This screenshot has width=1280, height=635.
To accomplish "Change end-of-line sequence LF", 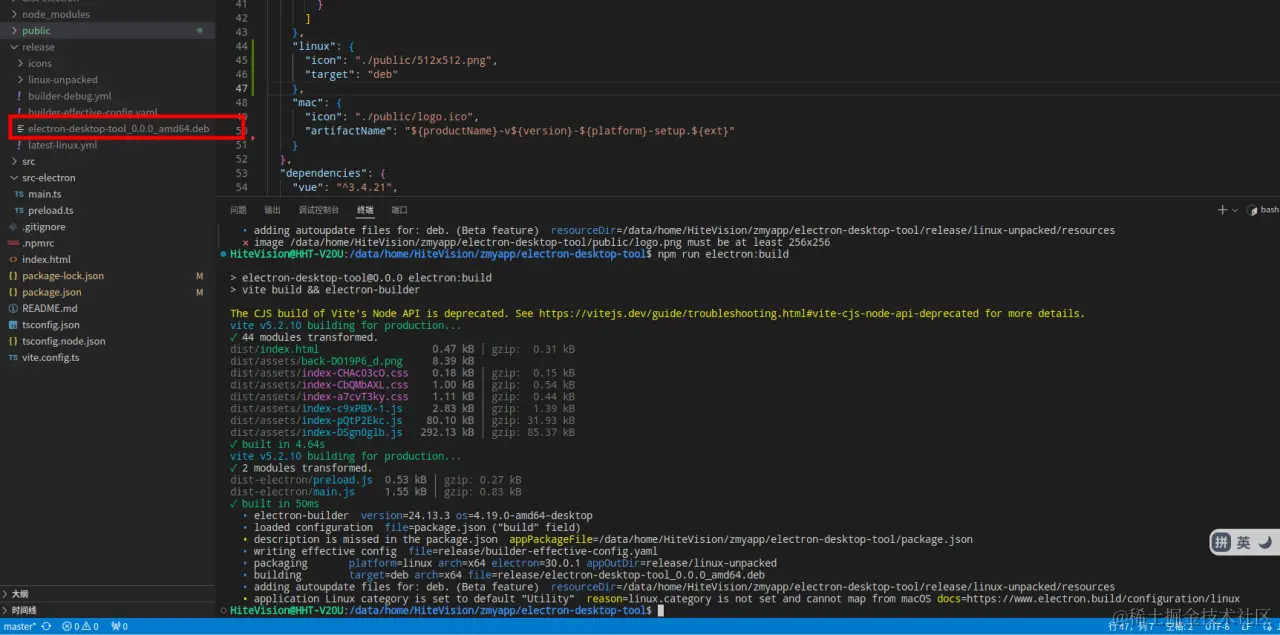I will coord(1246,626).
